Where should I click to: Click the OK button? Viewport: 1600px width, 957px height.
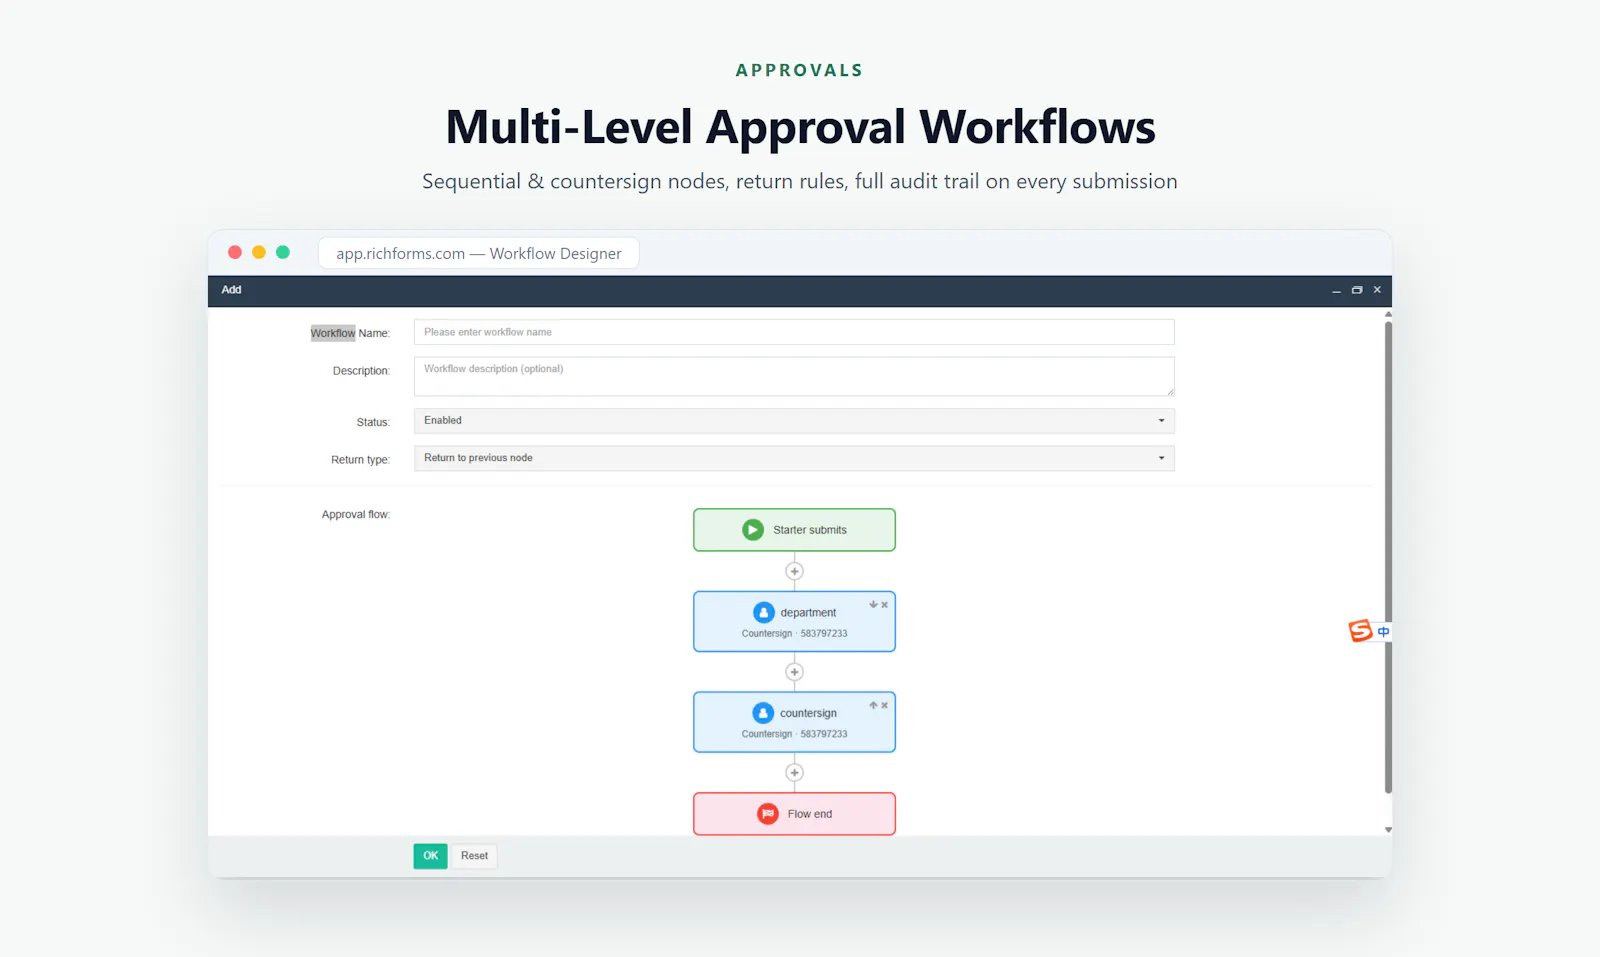[430, 856]
